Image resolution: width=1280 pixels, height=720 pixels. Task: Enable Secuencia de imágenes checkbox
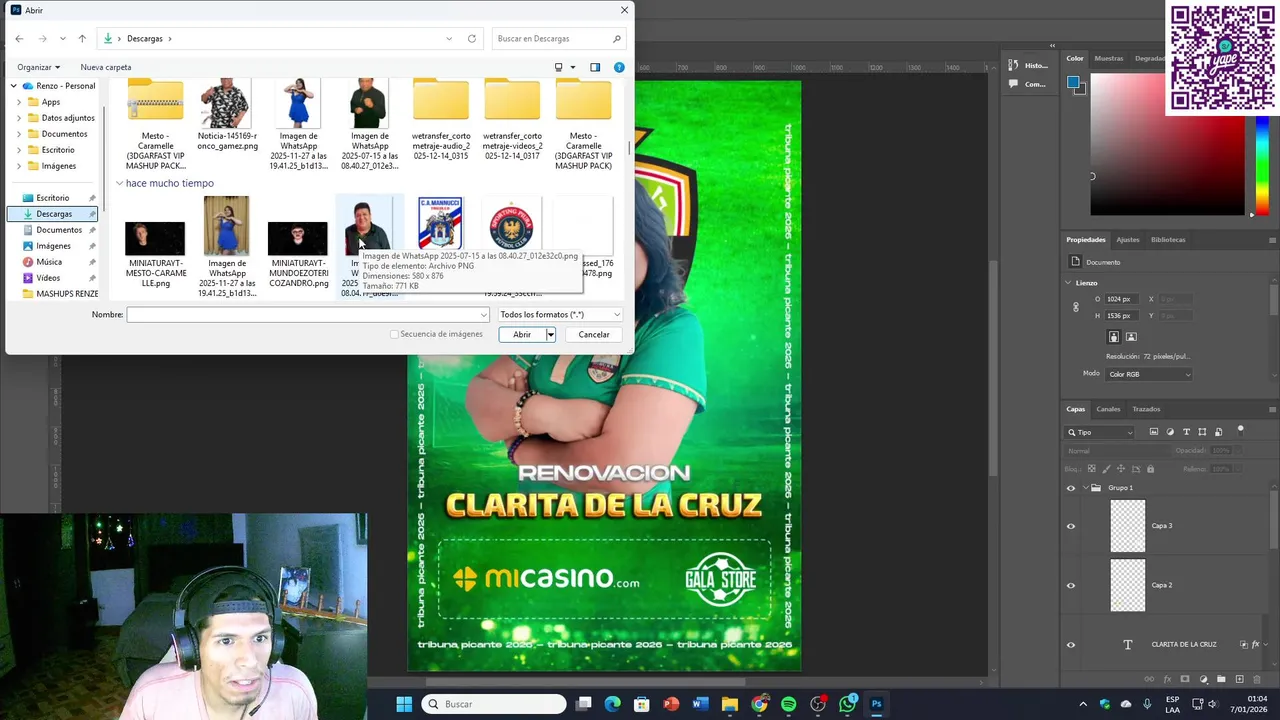394,334
